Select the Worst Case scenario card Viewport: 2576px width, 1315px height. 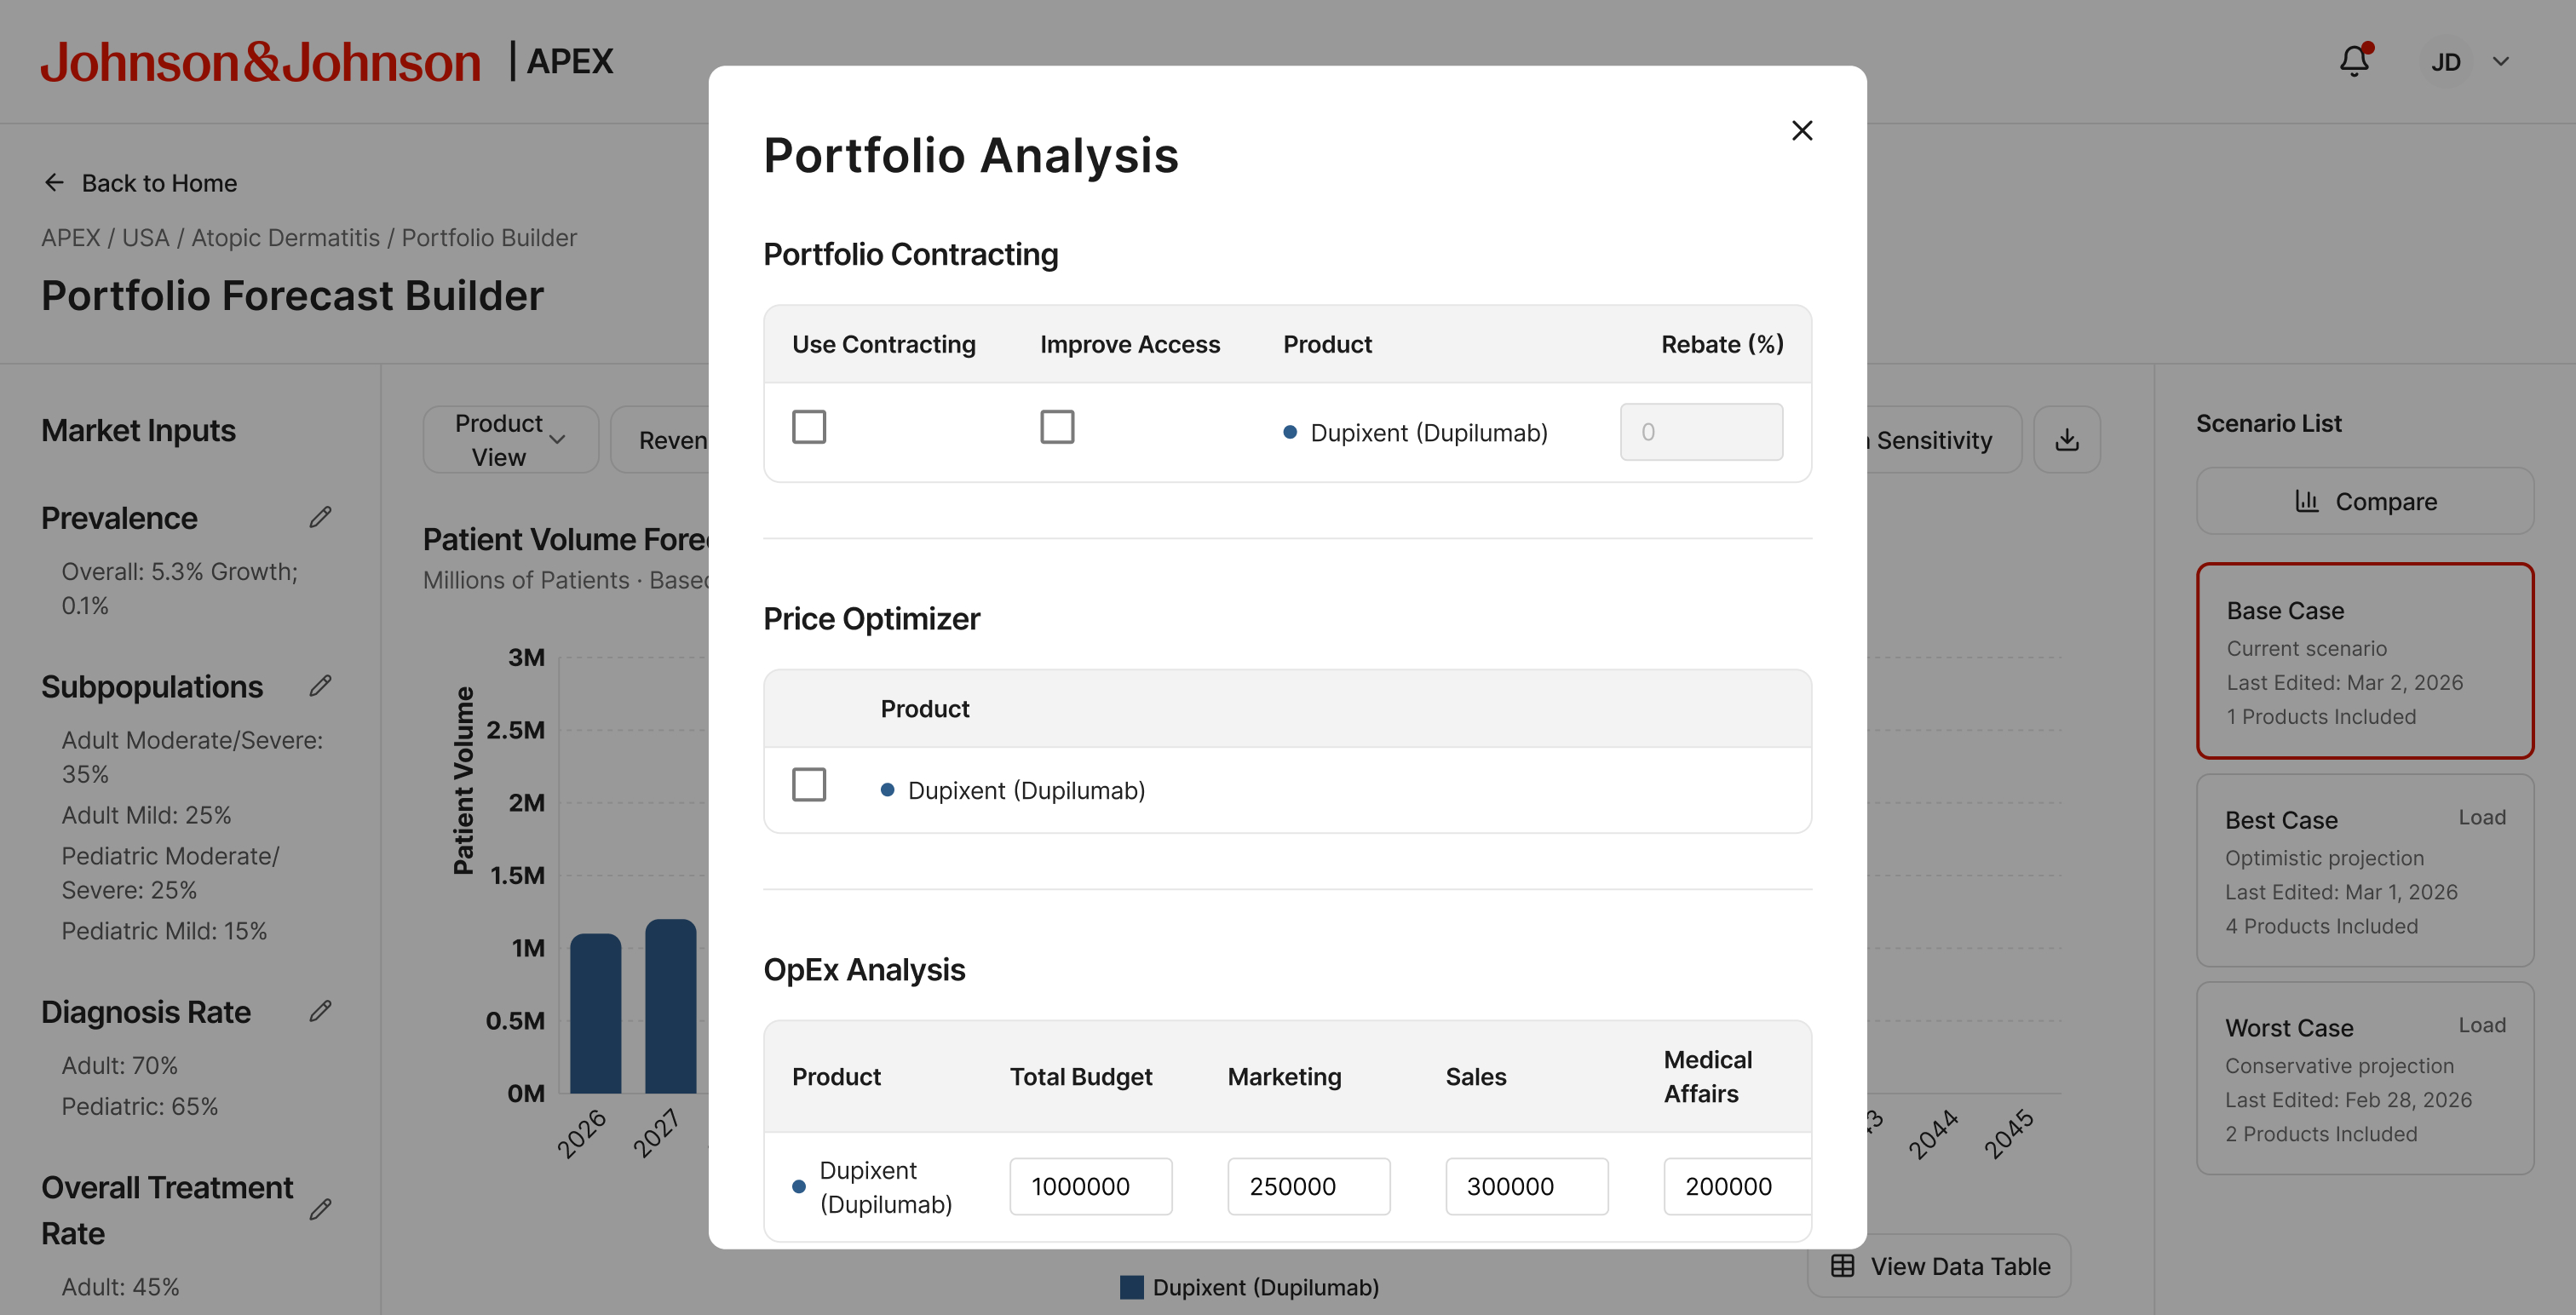tap(2364, 1078)
